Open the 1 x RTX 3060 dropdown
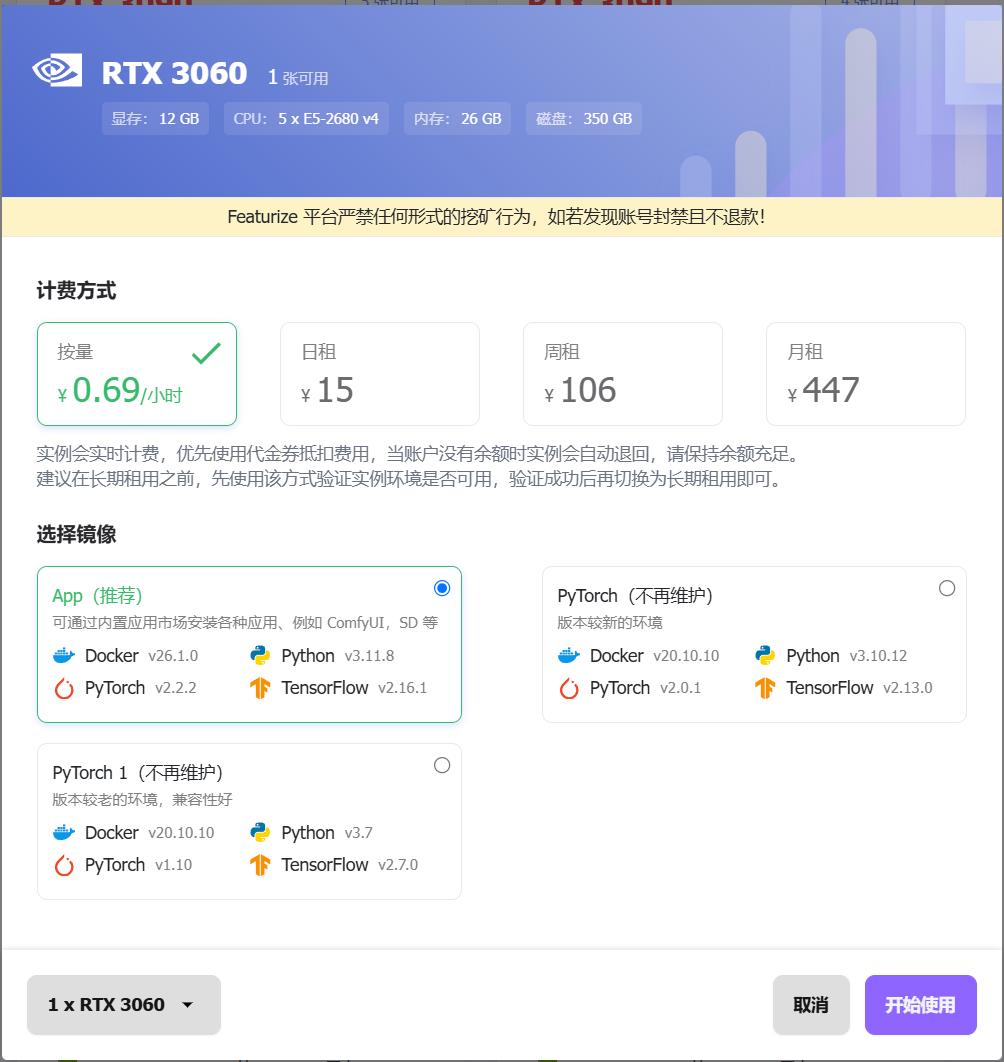The width and height of the screenshot is (1004, 1062). [124, 1005]
